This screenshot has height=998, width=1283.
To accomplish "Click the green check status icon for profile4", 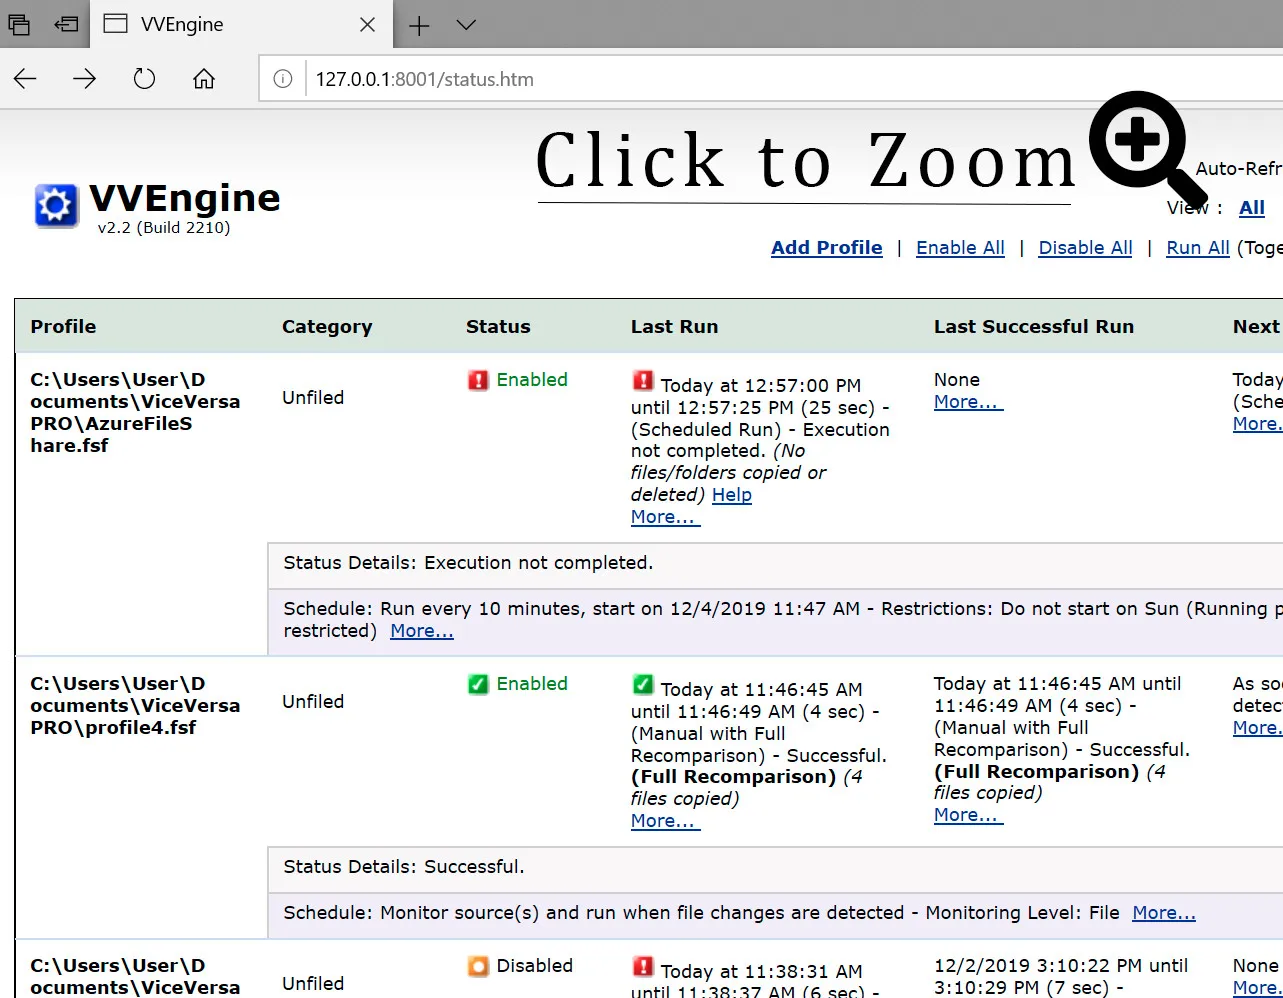I will coord(478,684).
